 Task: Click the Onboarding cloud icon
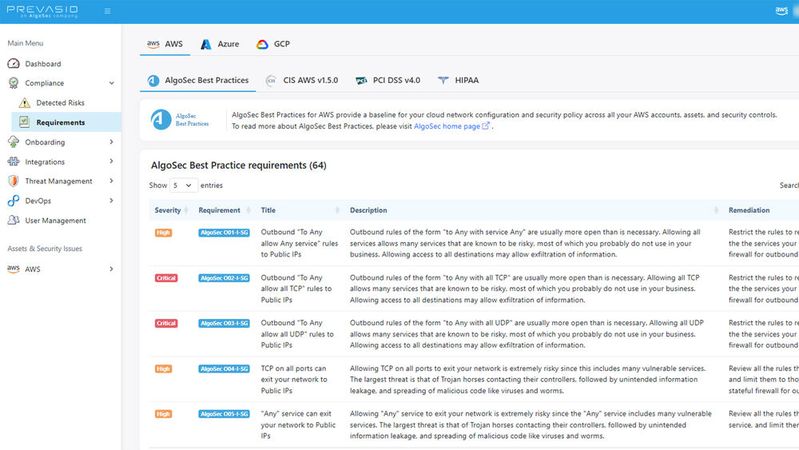(x=14, y=142)
